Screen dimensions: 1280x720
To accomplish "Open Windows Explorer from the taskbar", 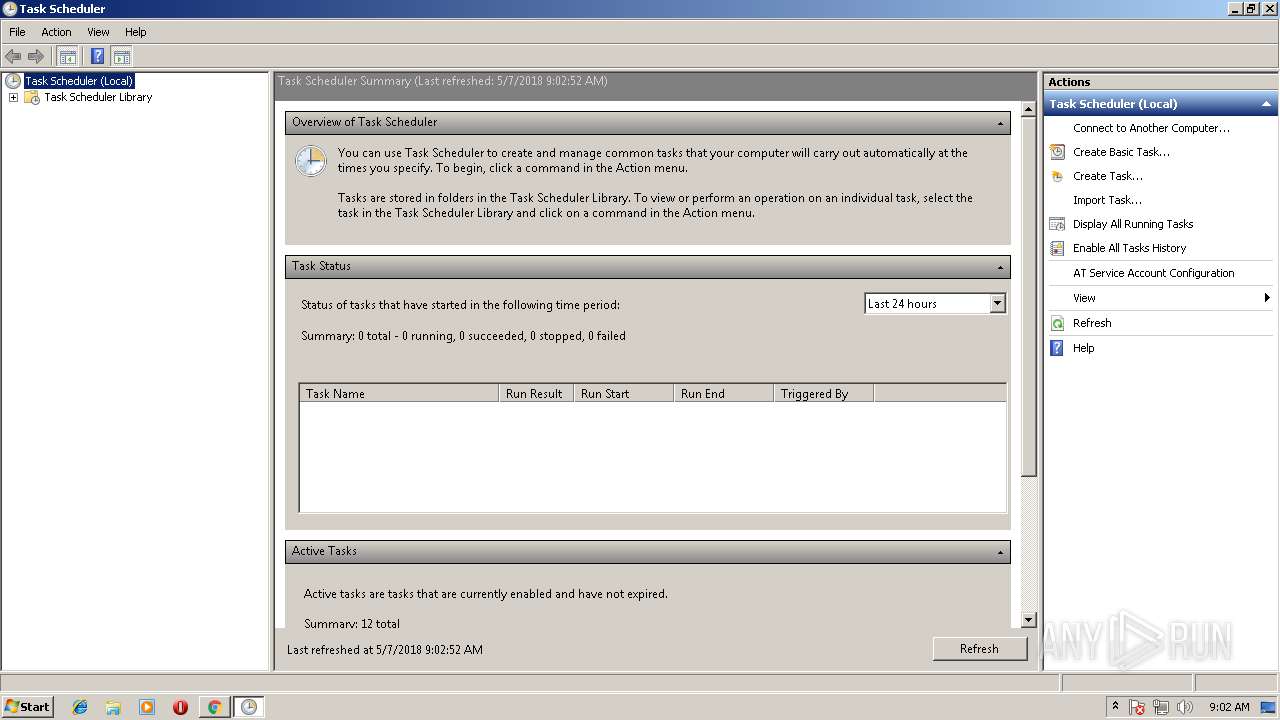I will pyautogui.click(x=113, y=707).
